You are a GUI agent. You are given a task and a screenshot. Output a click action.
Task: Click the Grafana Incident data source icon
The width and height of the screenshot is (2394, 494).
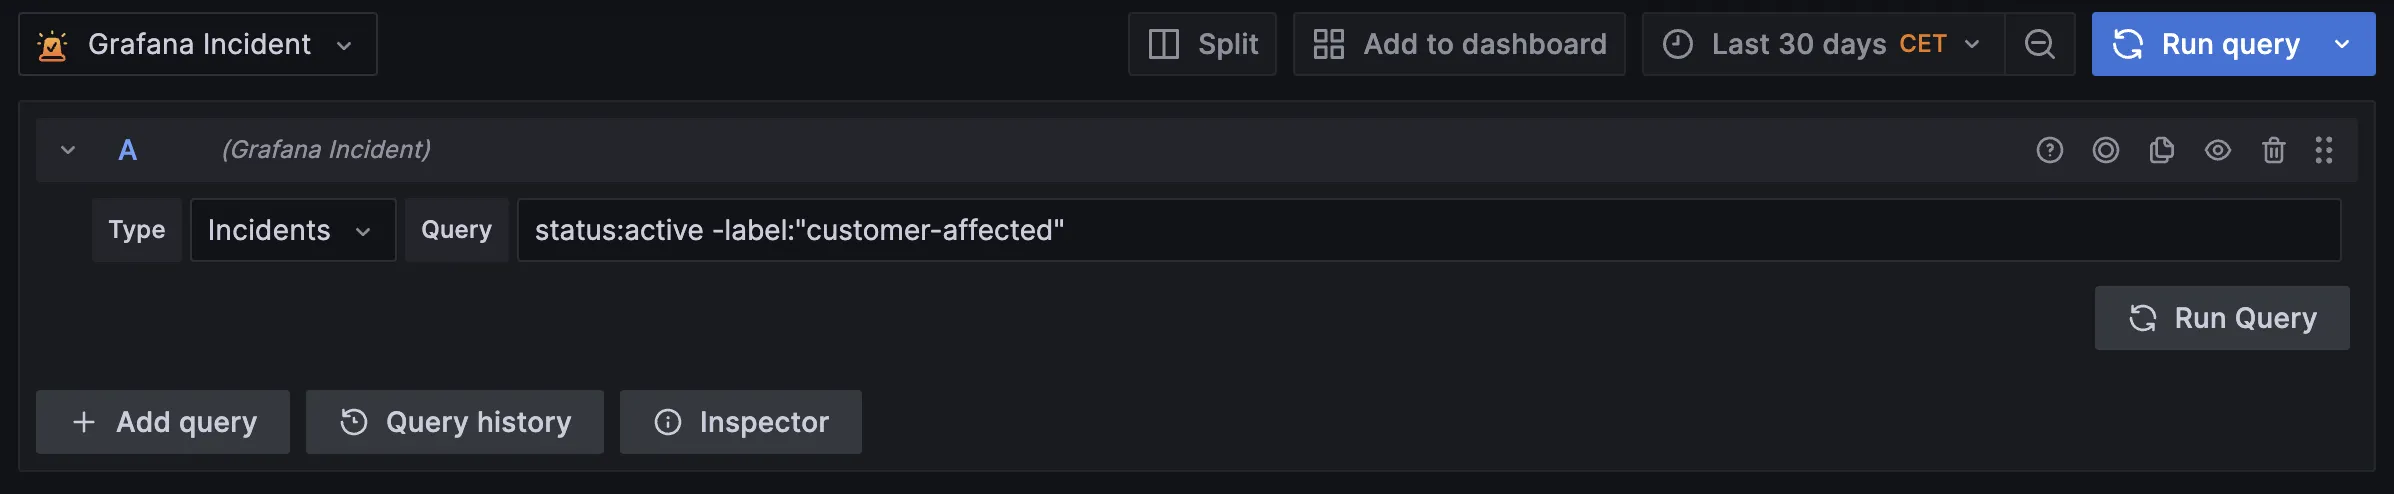click(52, 45)
